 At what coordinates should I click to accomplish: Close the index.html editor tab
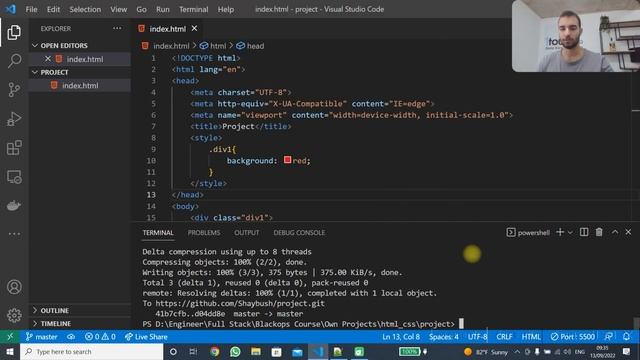(x=195, y=28)
